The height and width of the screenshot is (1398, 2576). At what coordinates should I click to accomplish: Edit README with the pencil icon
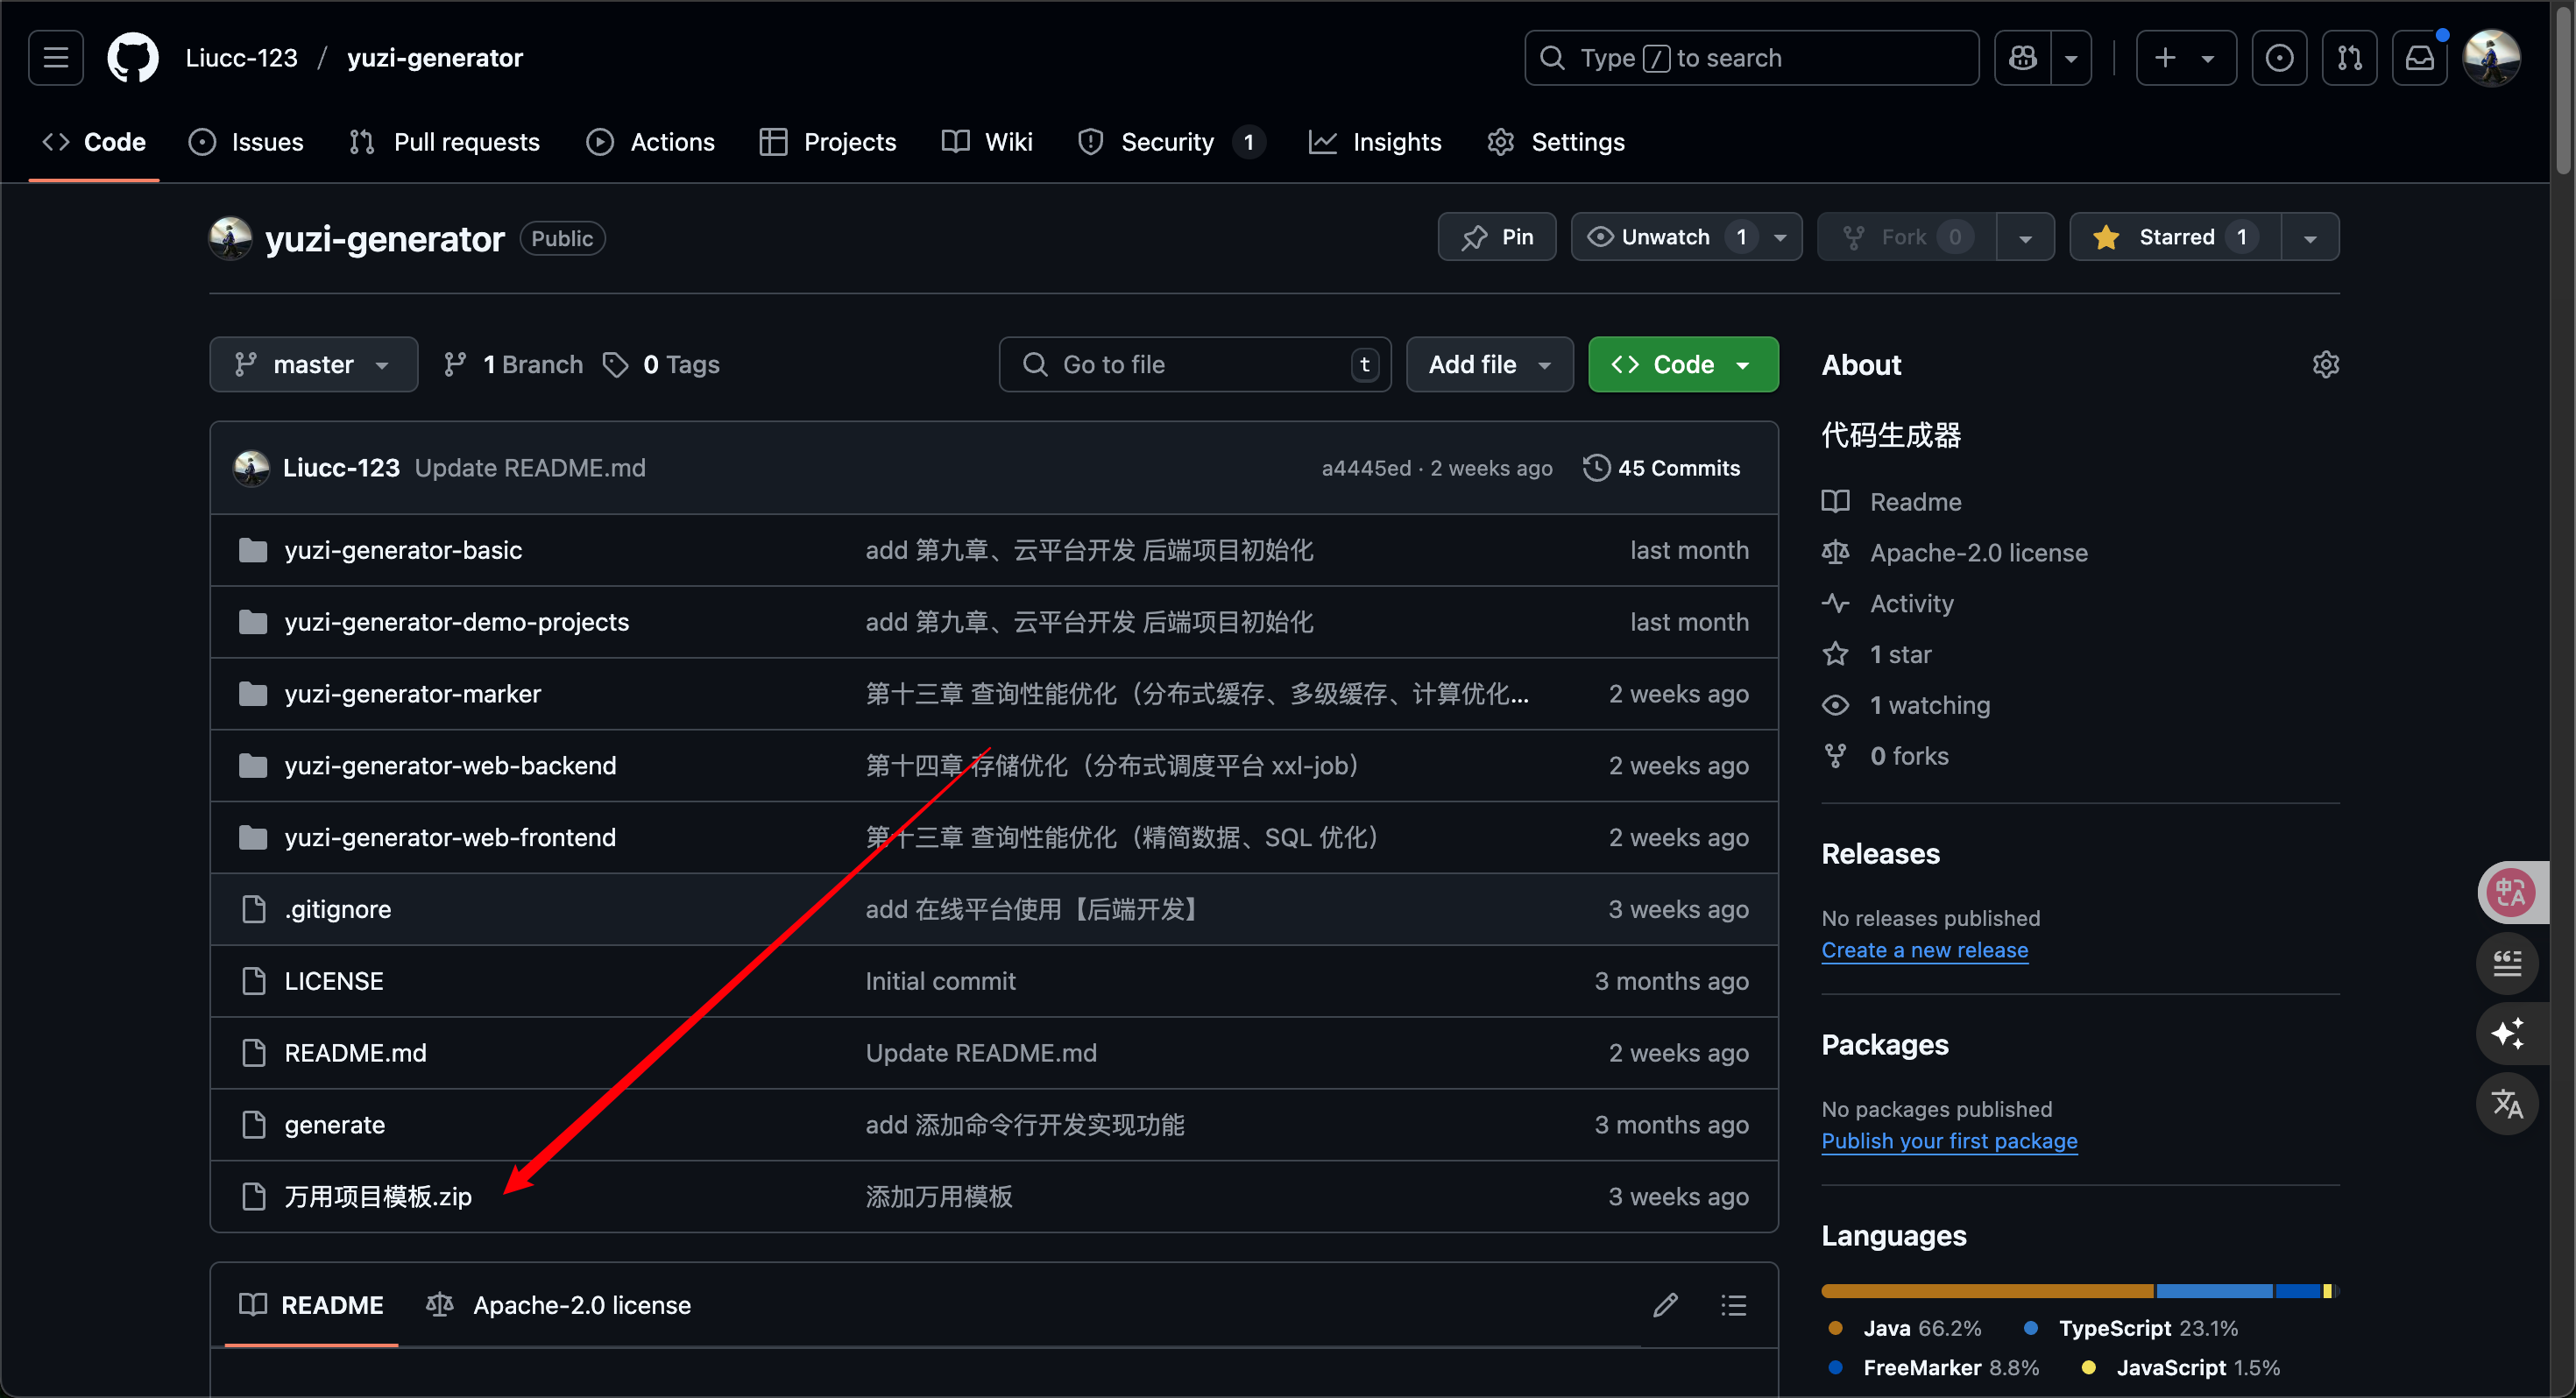(x=1665, y=1305)
